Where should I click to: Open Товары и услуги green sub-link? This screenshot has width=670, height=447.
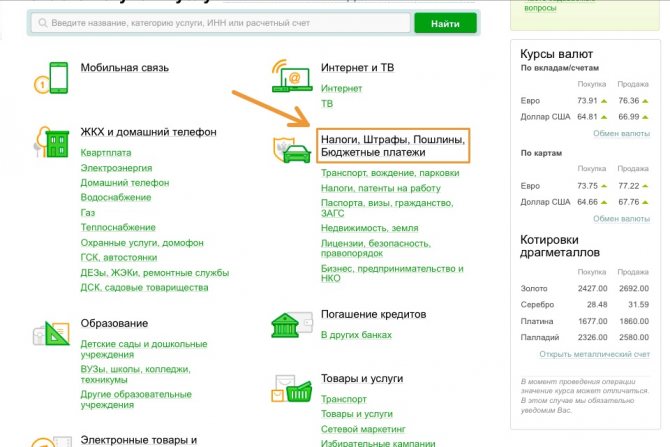point(357,414)
